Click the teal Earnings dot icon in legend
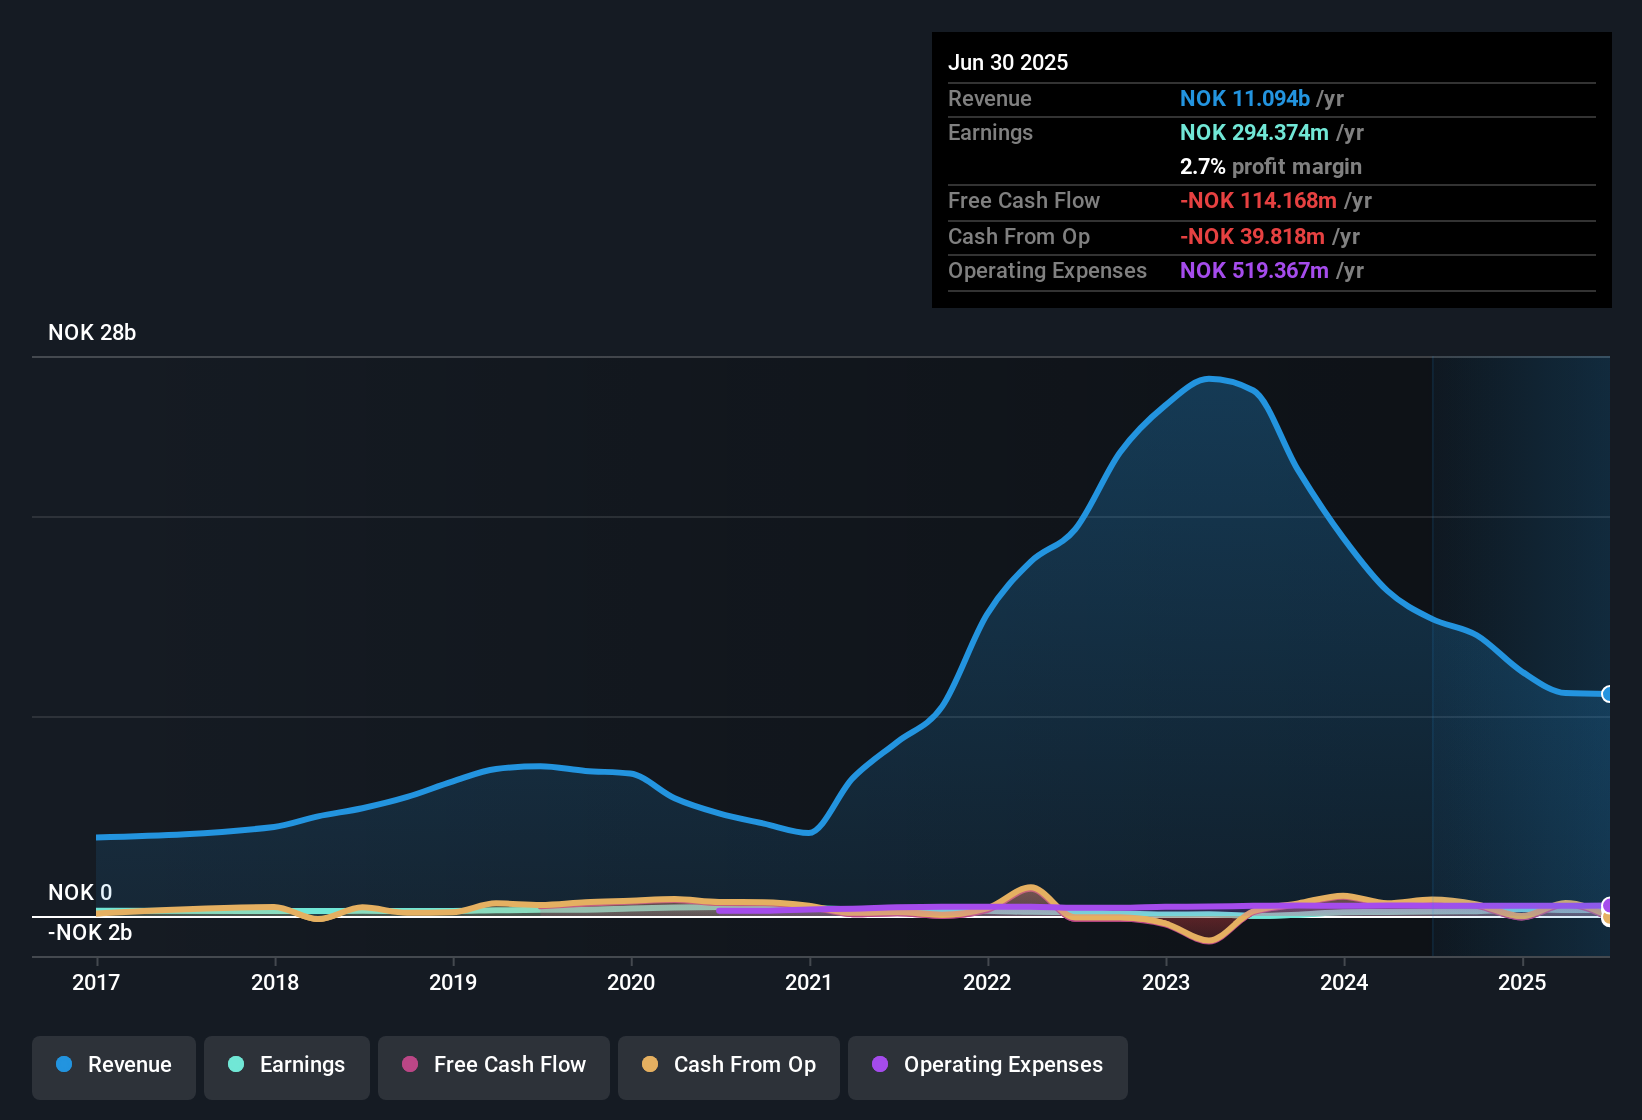Viewport: 1642px width, 1120px height. 236,1065
